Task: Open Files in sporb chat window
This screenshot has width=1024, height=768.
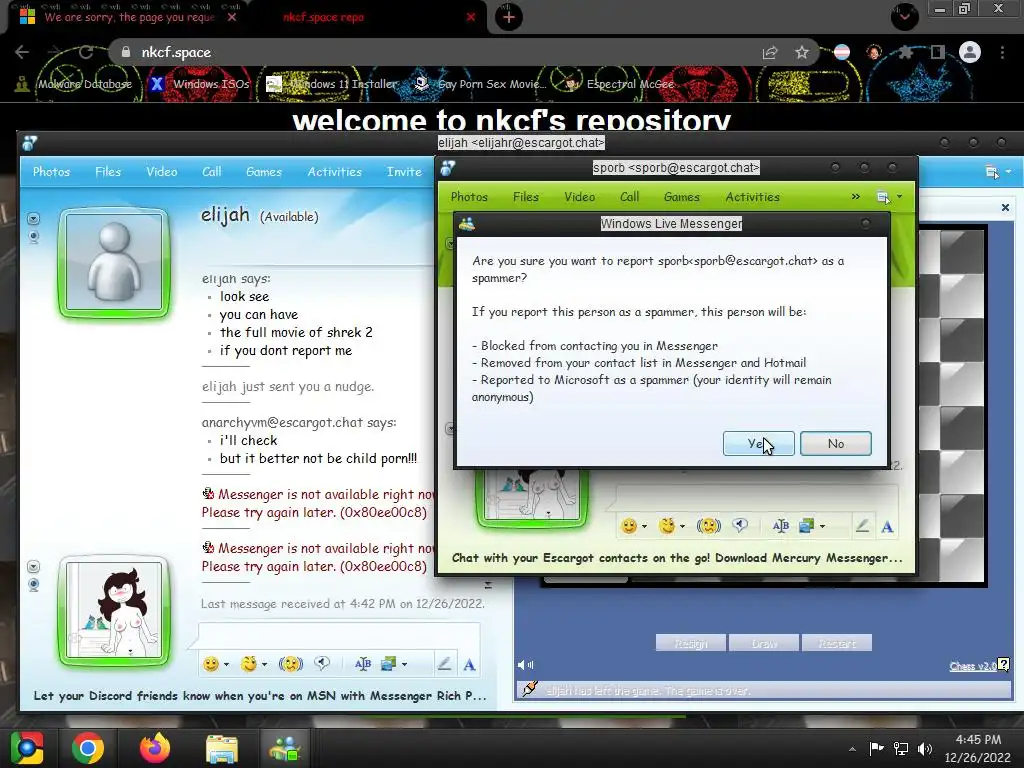Action: point(526,197)
